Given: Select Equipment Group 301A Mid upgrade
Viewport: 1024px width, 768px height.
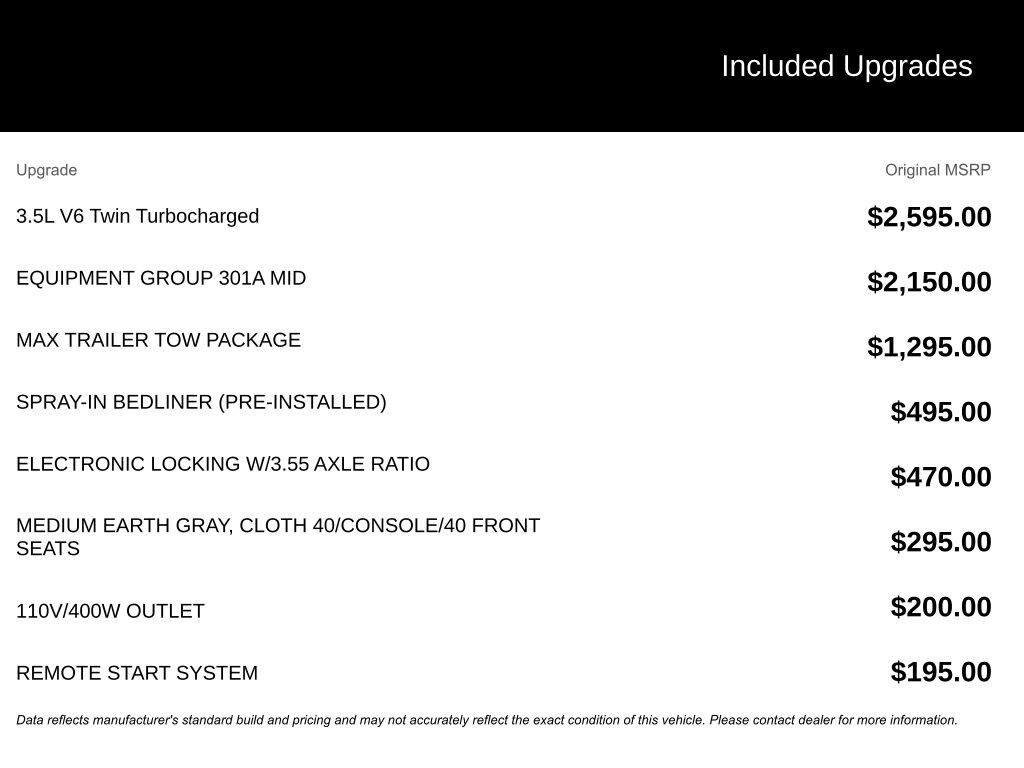Looking at the screenshot, I should pyautogui.click(x=161, y=278).
